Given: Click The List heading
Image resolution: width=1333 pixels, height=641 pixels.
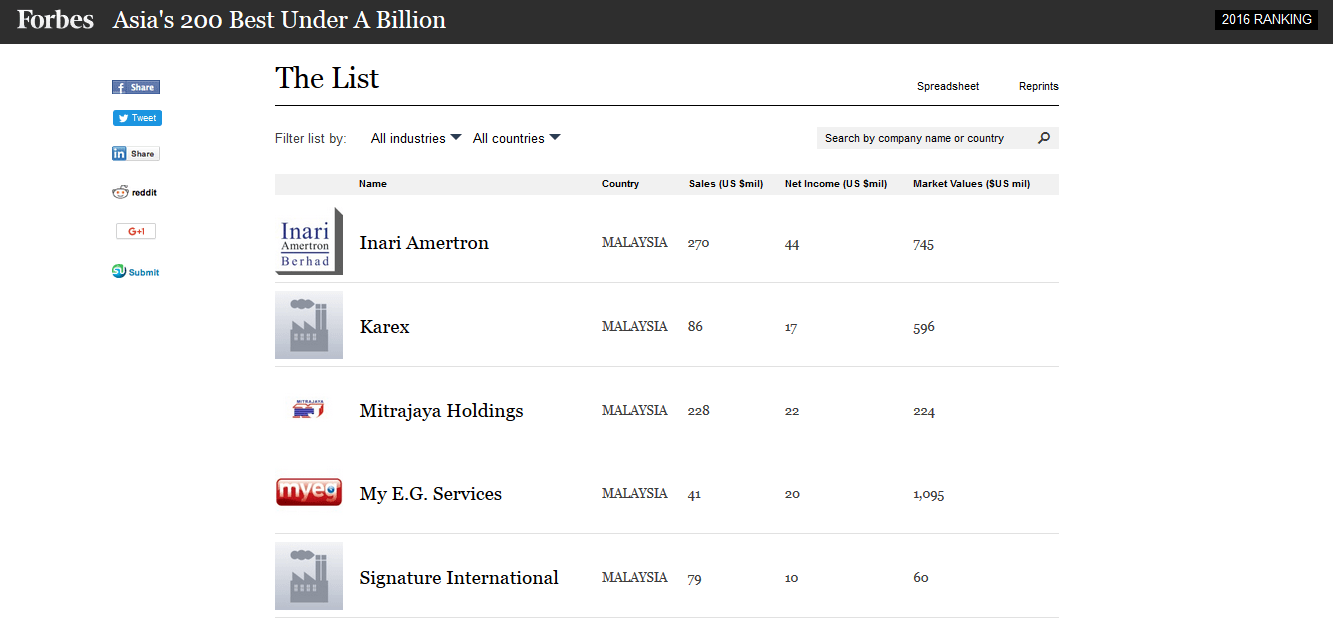Looking at the screenshot, I should pos(327,78).
